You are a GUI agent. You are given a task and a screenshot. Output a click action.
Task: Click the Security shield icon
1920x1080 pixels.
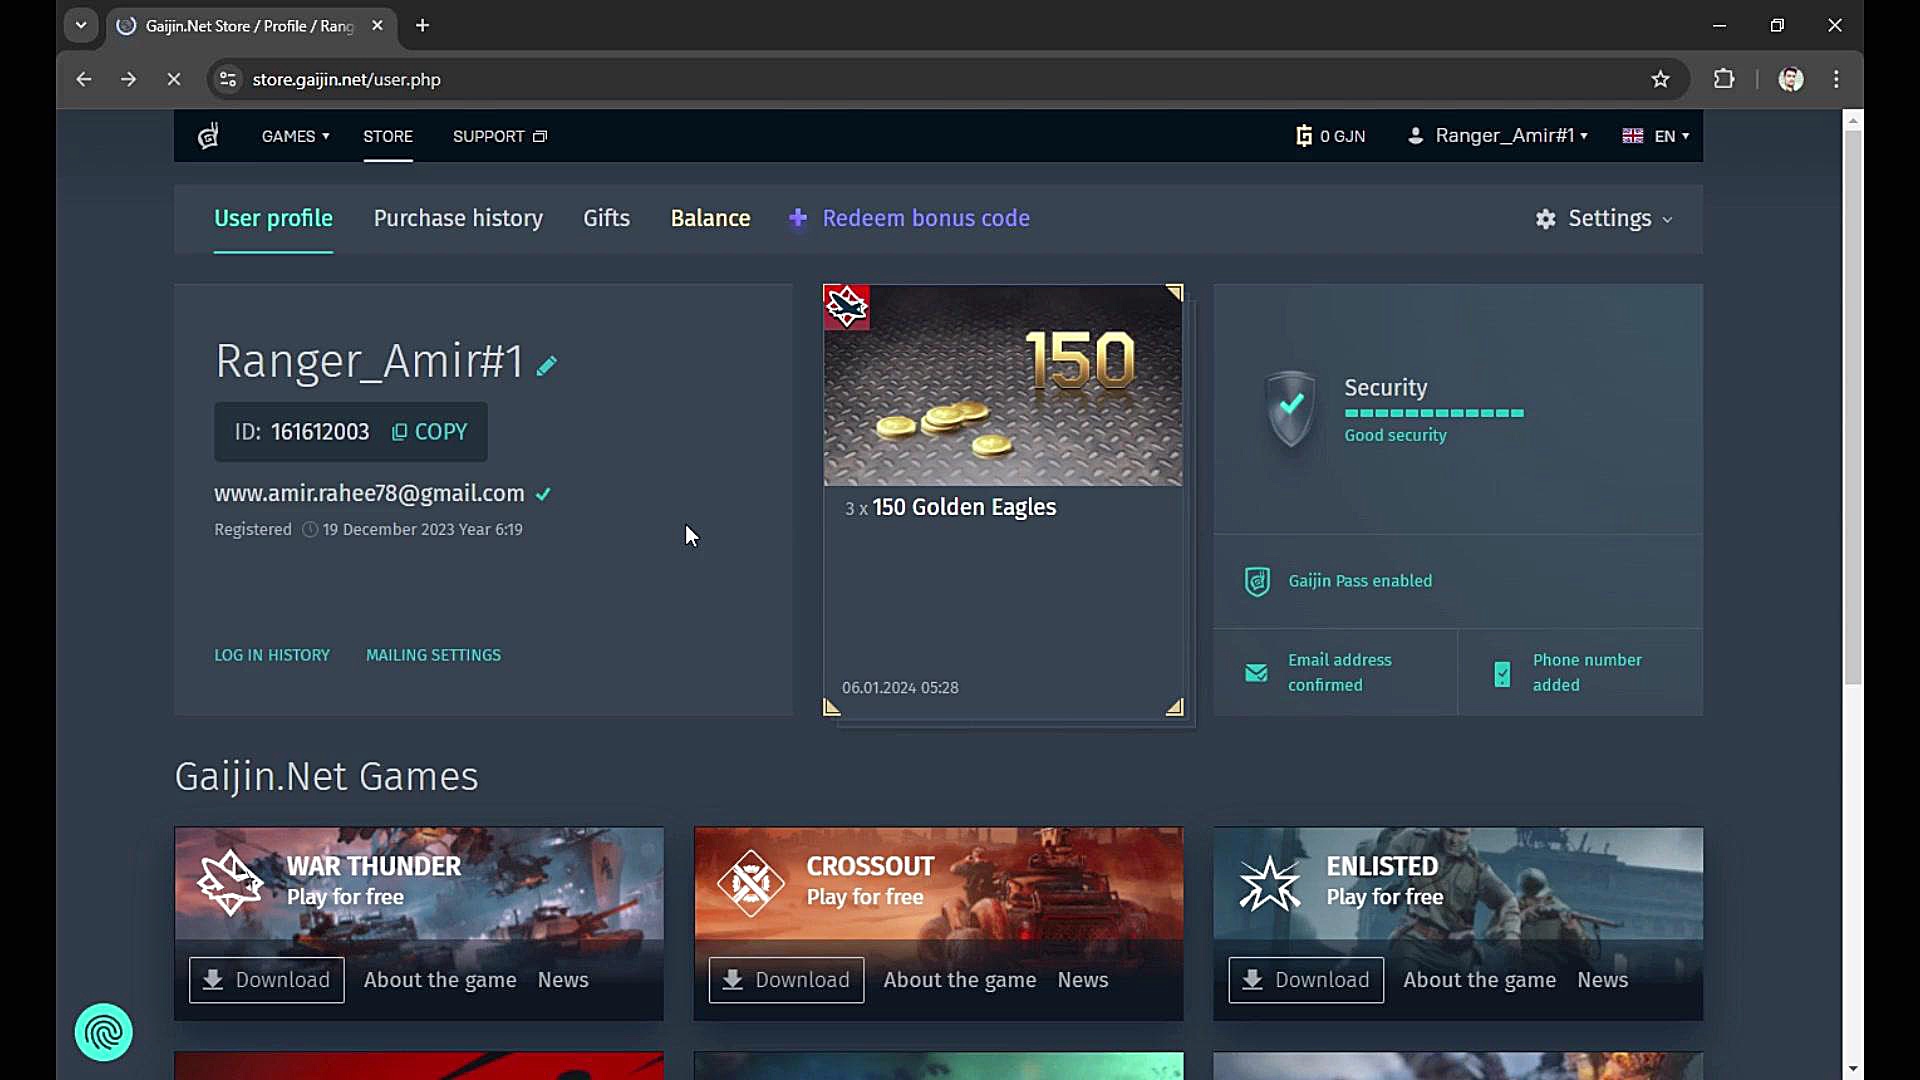[x=1291, y=408]
